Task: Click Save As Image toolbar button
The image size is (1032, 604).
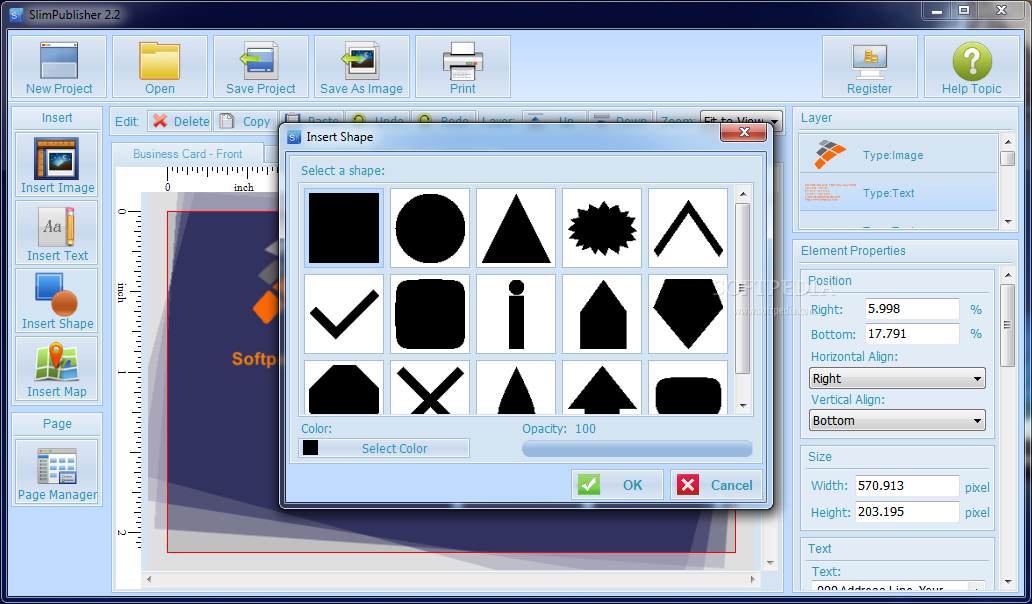Action: 361,68
